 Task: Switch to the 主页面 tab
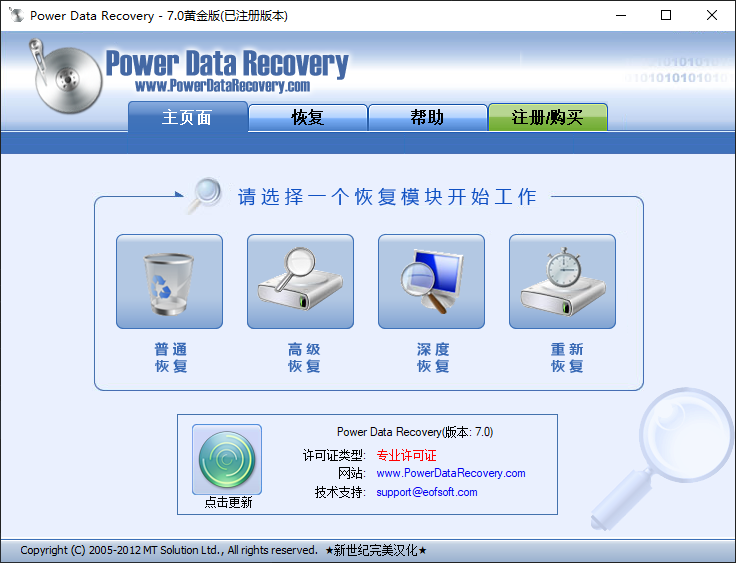pyautogui.click(x=187, y=117)
